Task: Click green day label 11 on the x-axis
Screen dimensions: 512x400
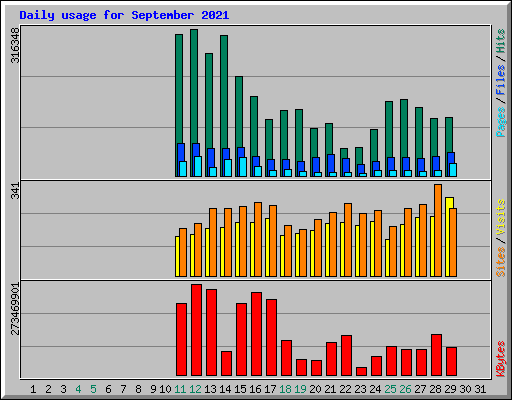Action: (180, 389)
